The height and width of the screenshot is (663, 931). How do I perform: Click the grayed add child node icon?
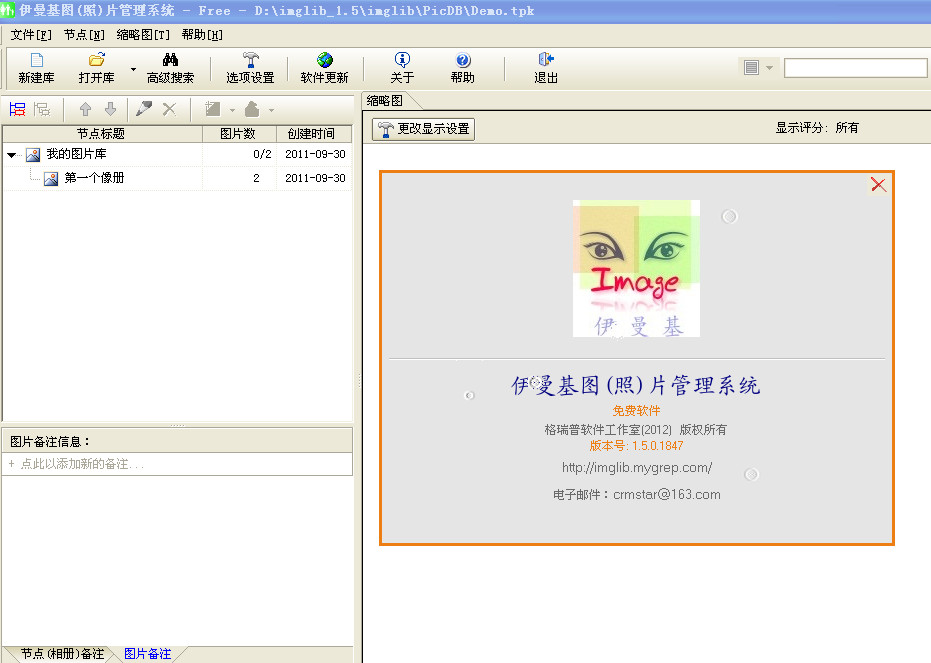[x=42, y=109]
